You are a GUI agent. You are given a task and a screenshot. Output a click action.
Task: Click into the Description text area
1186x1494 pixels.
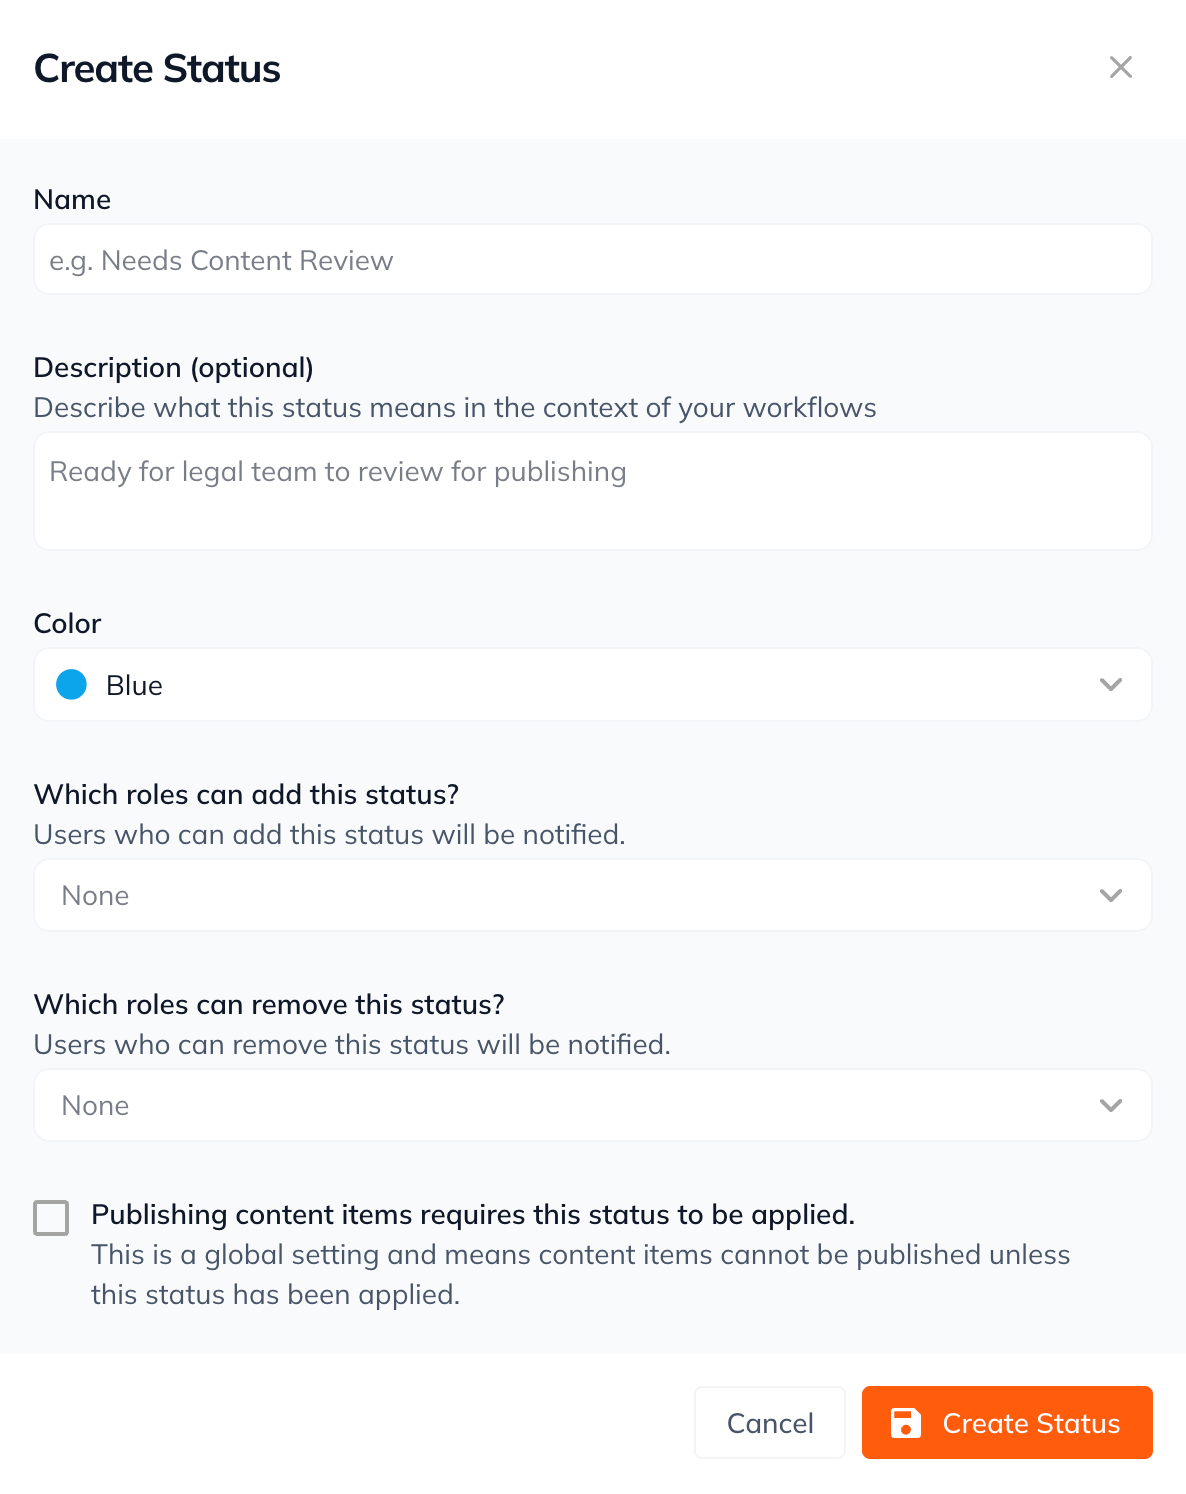[x=592, y=491]
